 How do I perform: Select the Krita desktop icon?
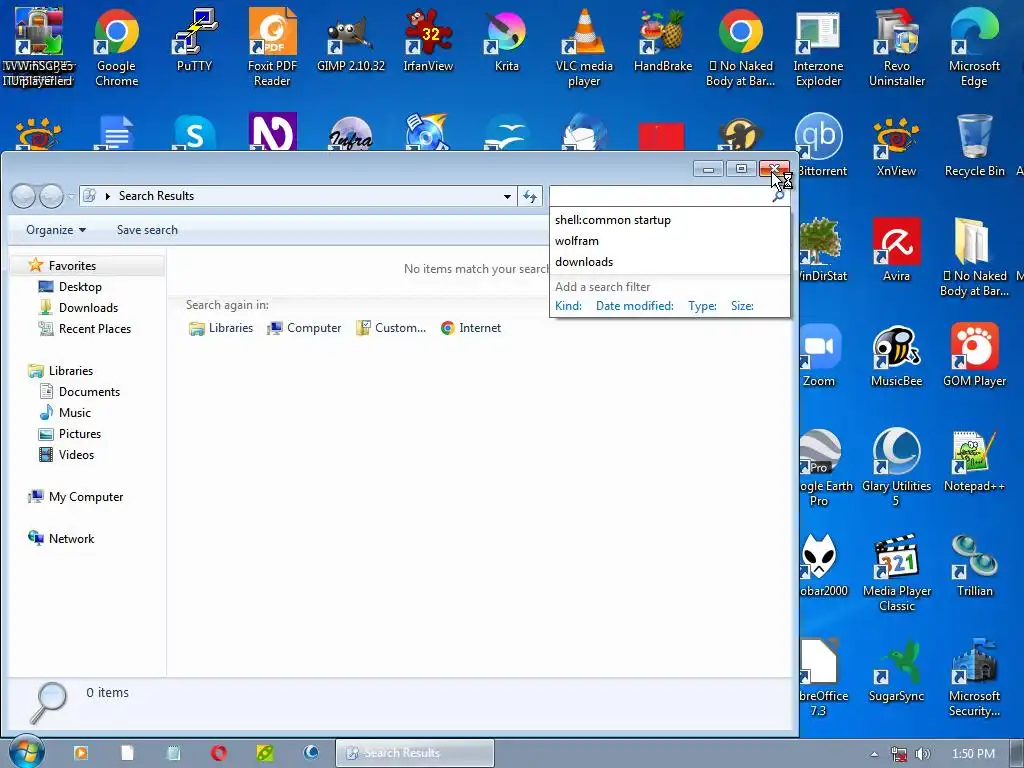(507, 40)
